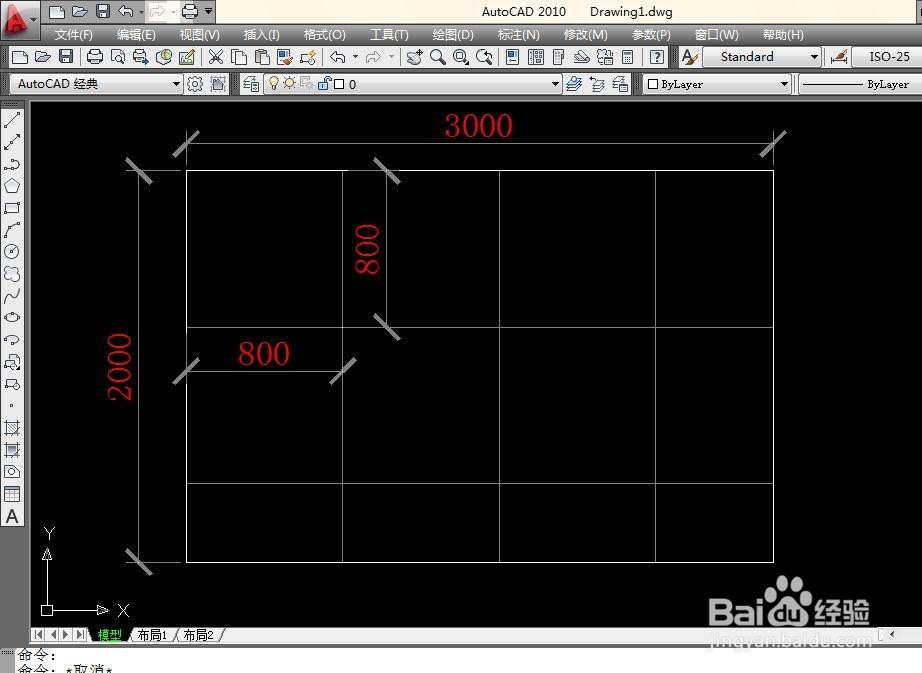Open the 文件(F) menu
The image size is (922, 673).
point(74,35)
